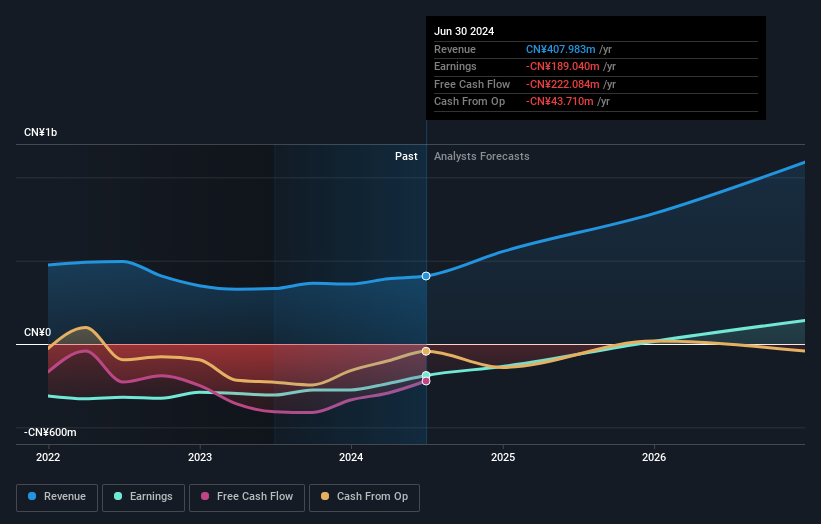Click the Free Cash Flow label in tooltip
821x524 pixels.
(472, 84)
